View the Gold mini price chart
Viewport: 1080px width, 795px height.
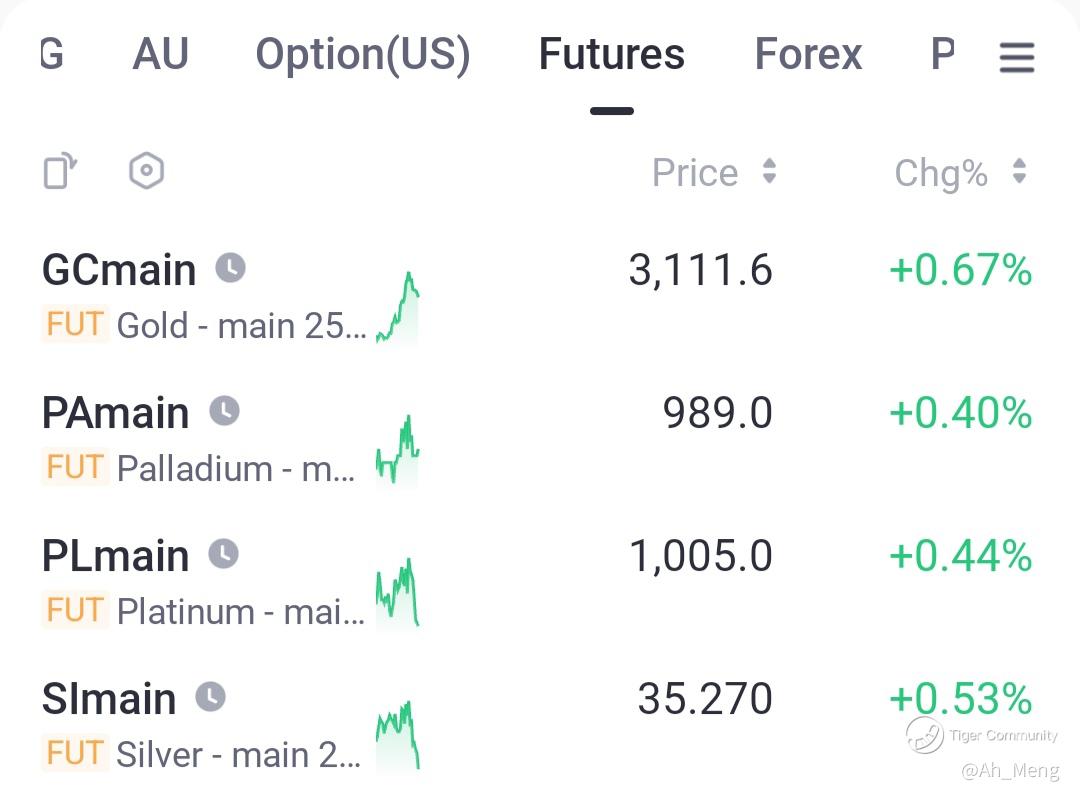[x=397, y=308]
